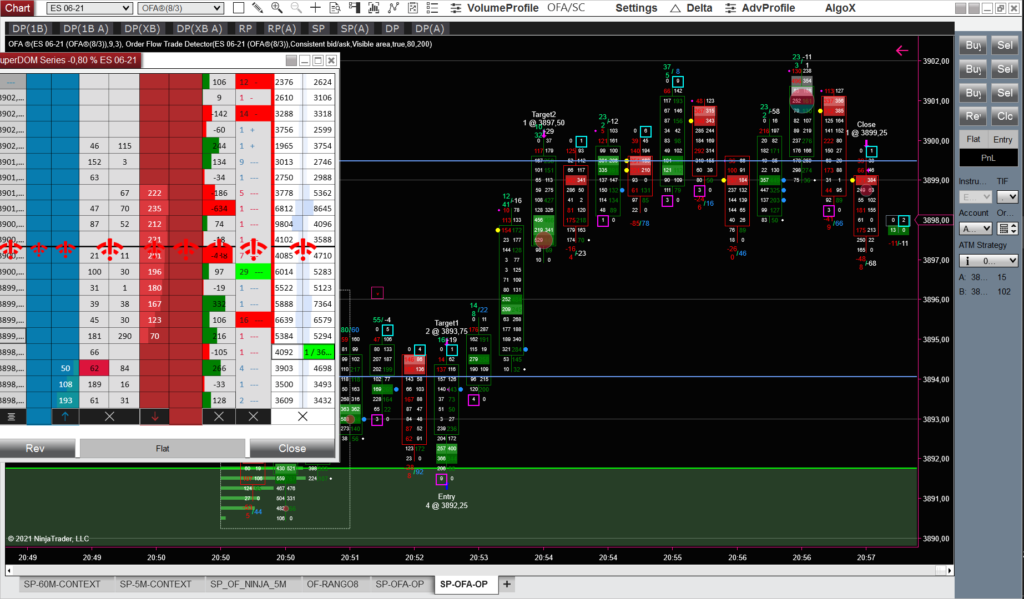Open the data series bars icon

pyautogui.click(x=374, y=8)
